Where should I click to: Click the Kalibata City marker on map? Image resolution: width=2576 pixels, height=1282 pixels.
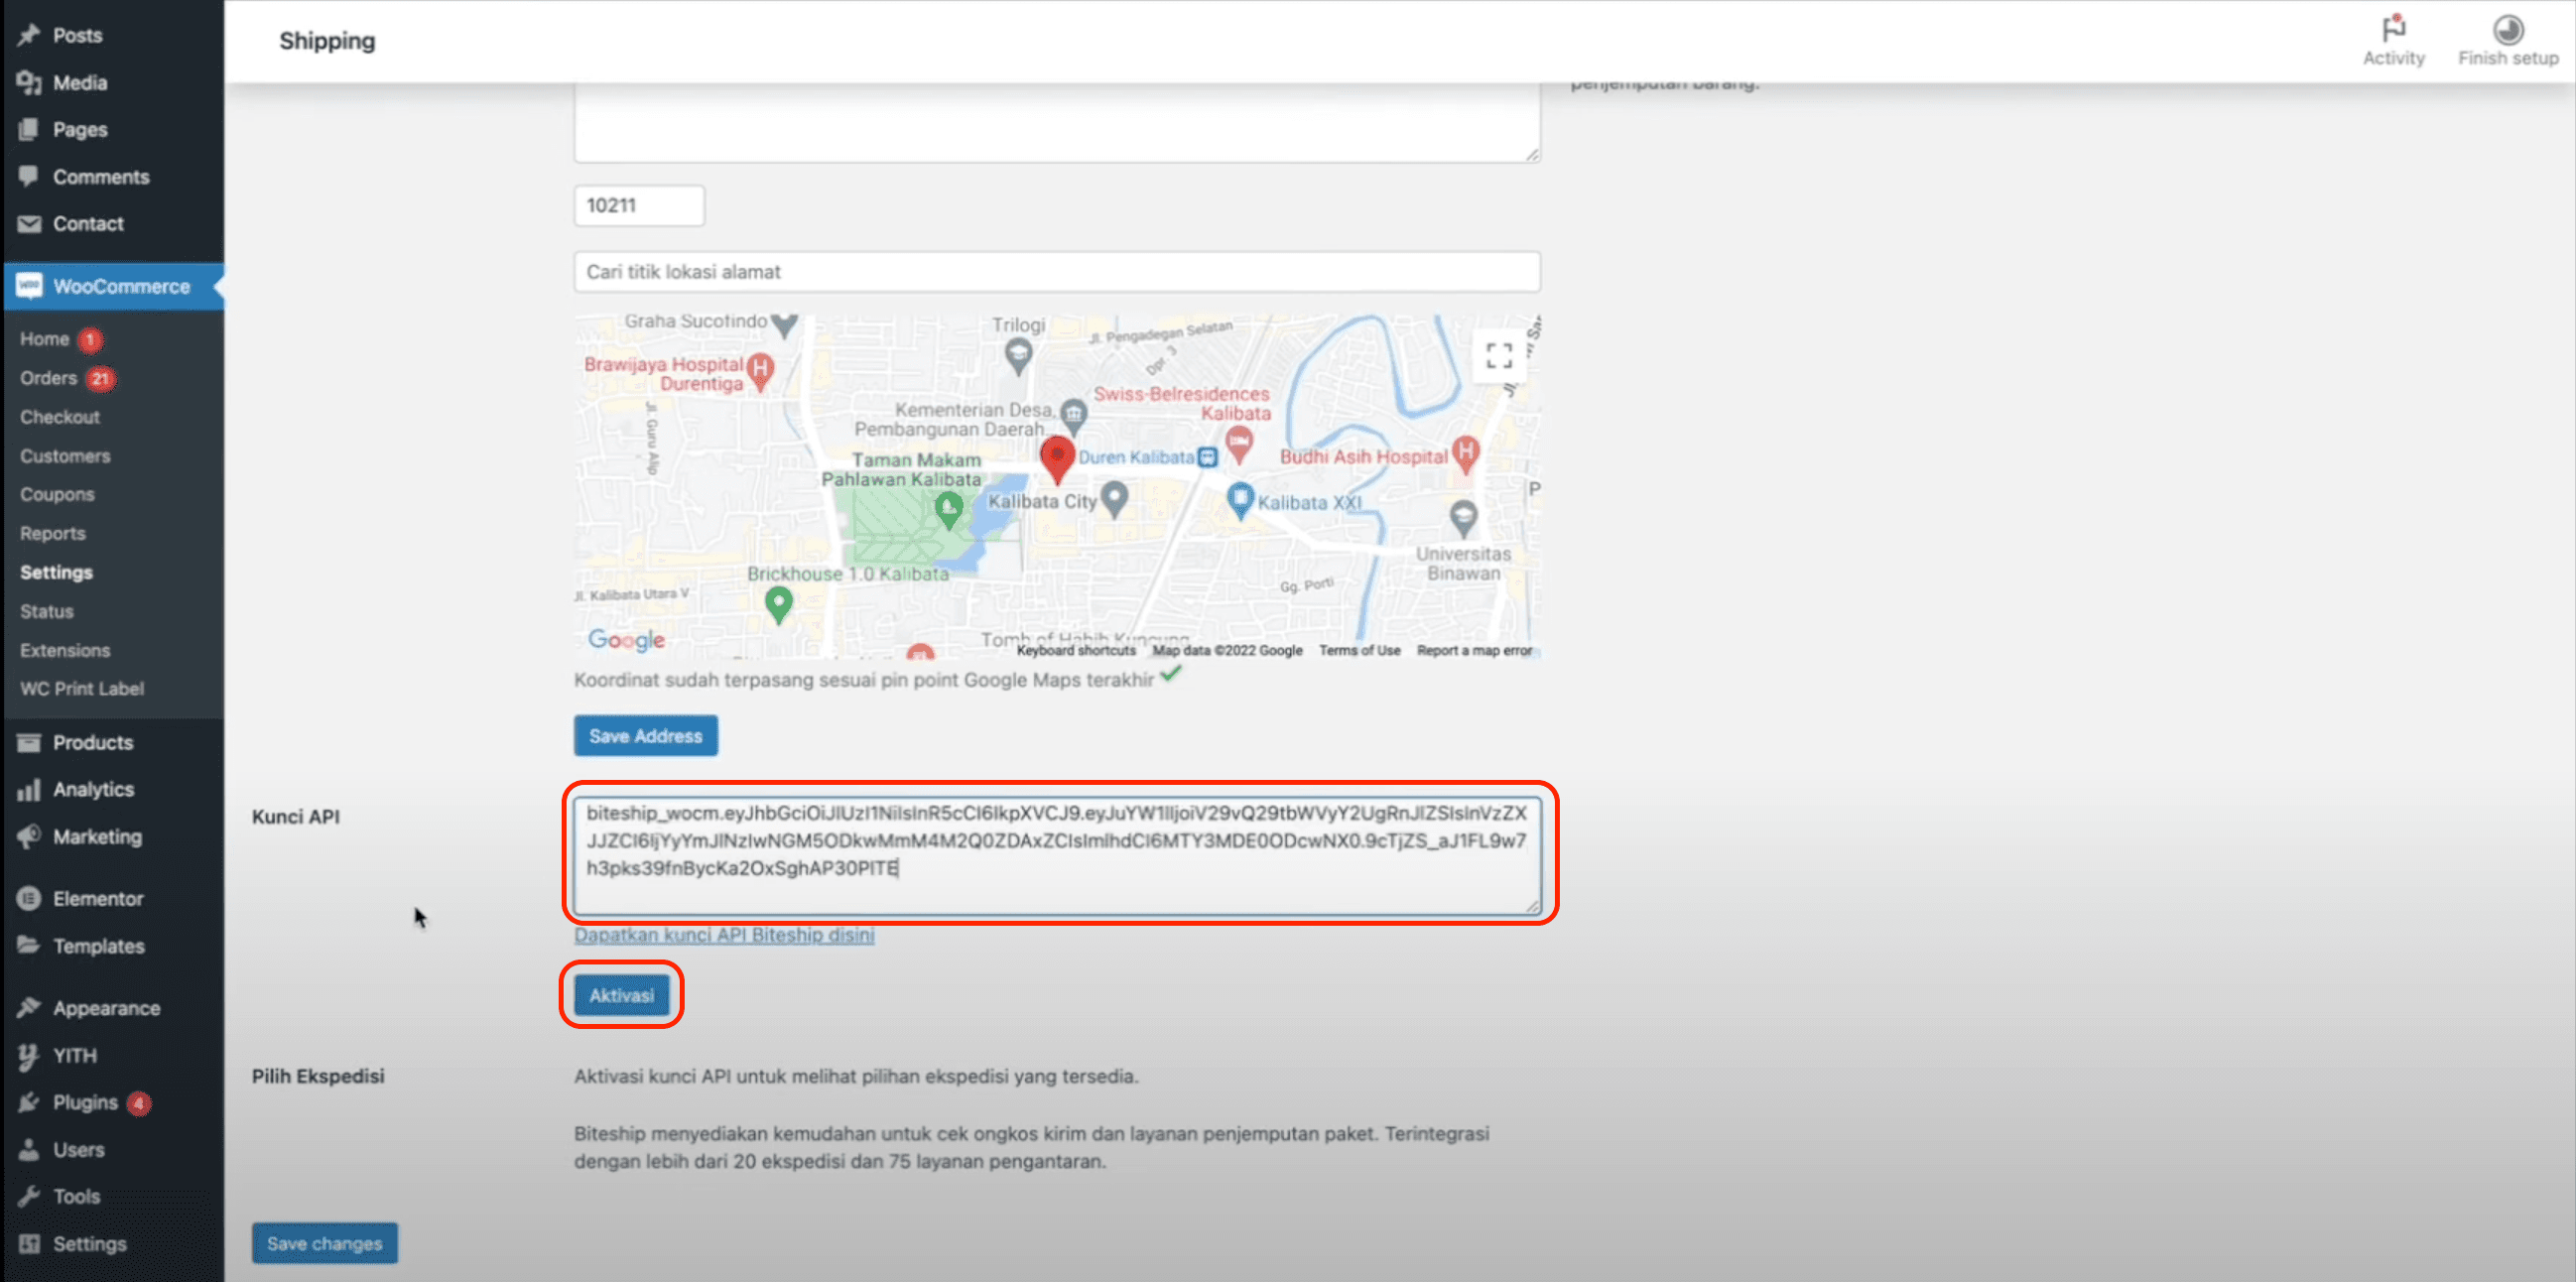1113,498
